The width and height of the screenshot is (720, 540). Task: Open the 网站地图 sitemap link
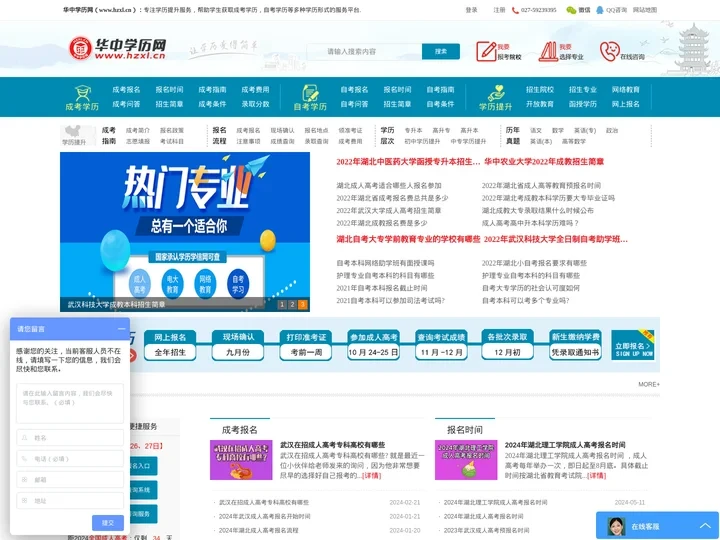pyautogui.click(x=645, y=10)
